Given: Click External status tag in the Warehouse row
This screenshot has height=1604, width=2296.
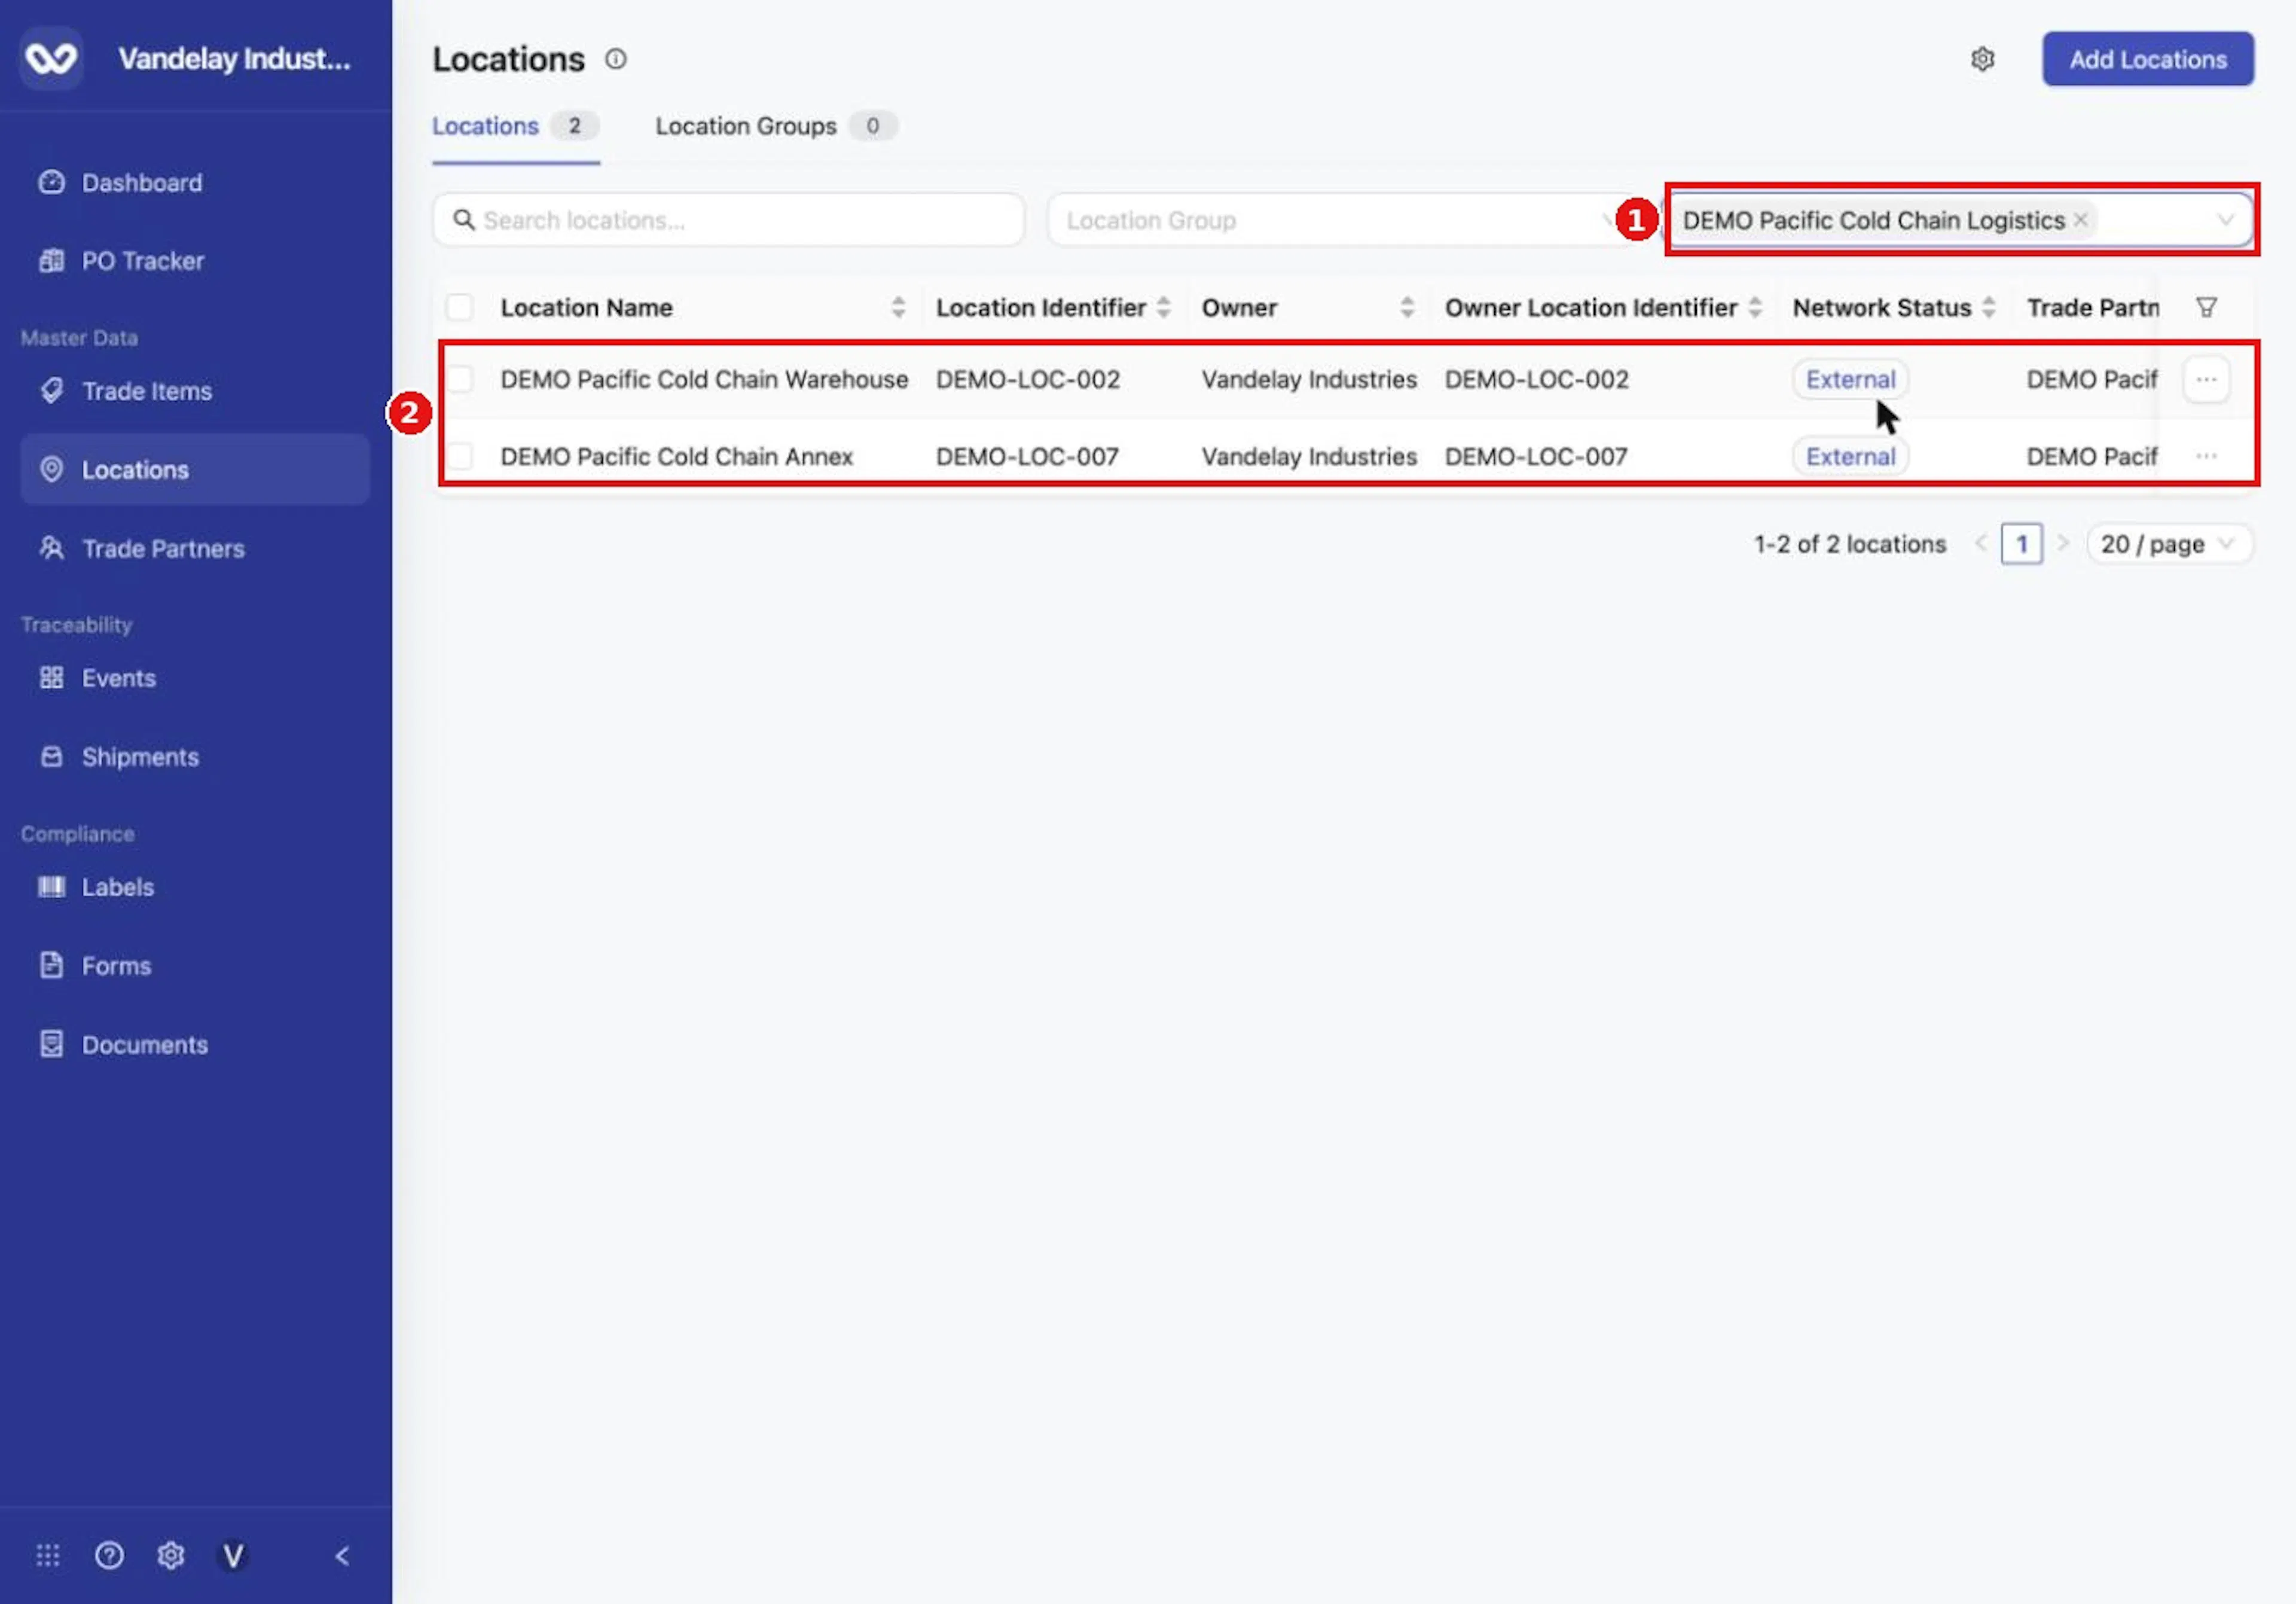Looking at the screenshot, I should [x=1850, y=379].
